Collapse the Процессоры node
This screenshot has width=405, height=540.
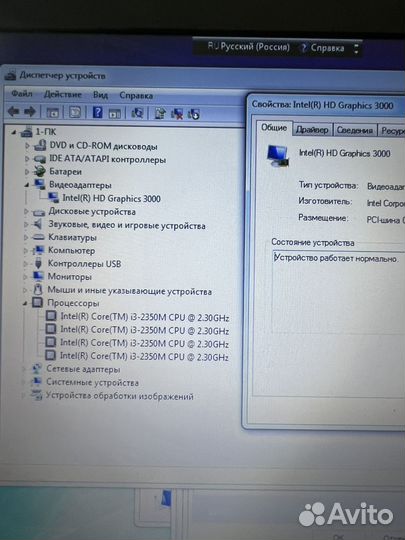(x=25, y=303)
